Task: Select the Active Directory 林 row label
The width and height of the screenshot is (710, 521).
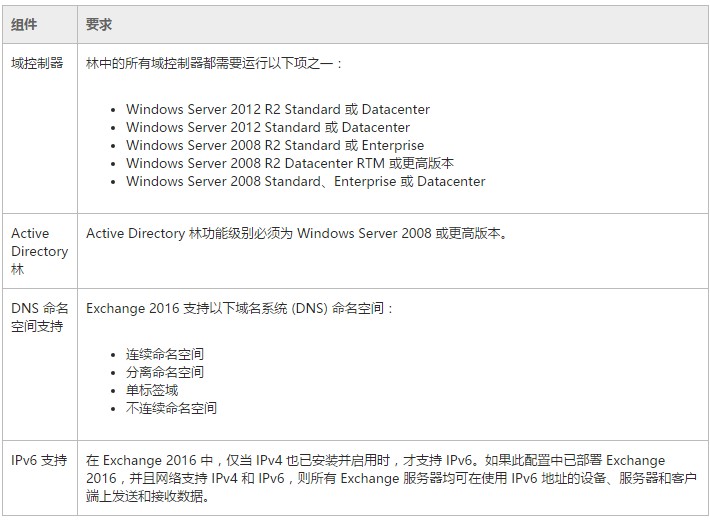Action: (39, 251)
